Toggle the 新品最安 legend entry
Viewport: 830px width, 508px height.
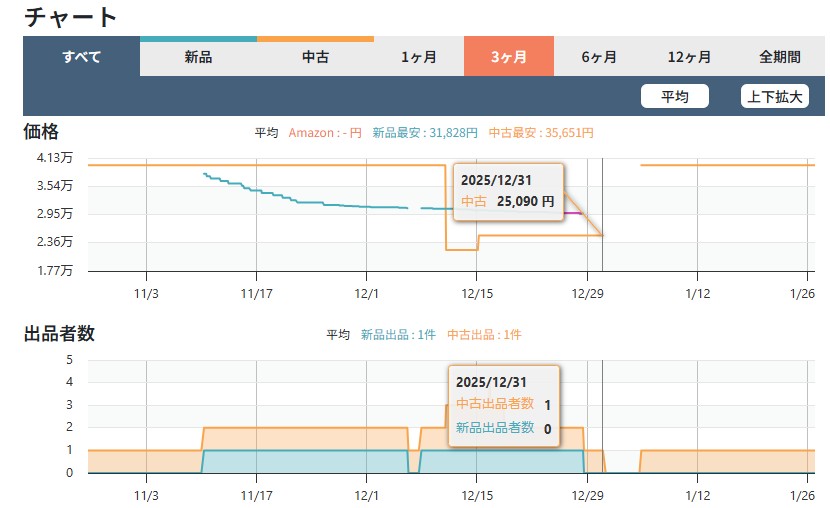click(425, 132)
